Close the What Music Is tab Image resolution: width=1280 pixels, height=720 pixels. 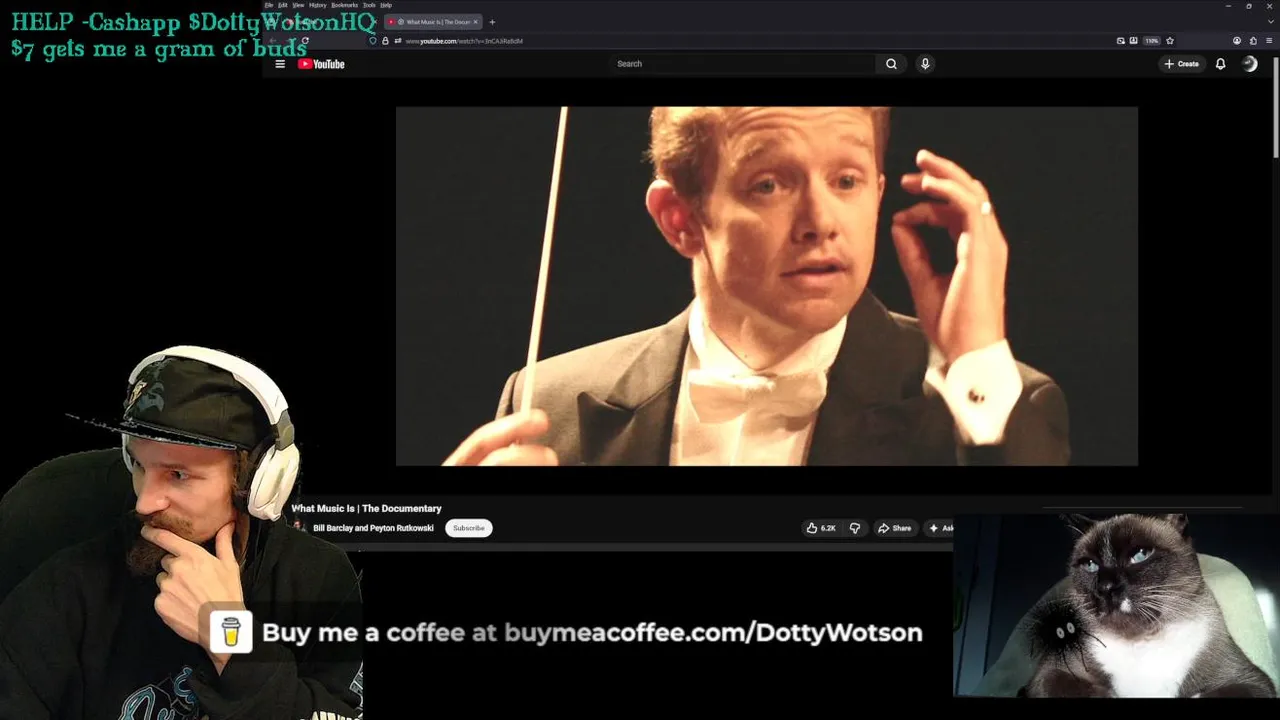coord(475,22)
